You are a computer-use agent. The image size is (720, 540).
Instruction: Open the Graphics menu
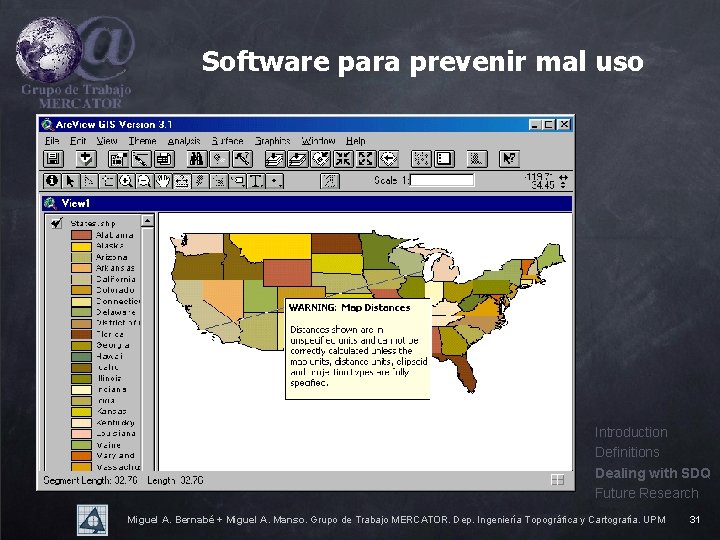click(272, 141)
